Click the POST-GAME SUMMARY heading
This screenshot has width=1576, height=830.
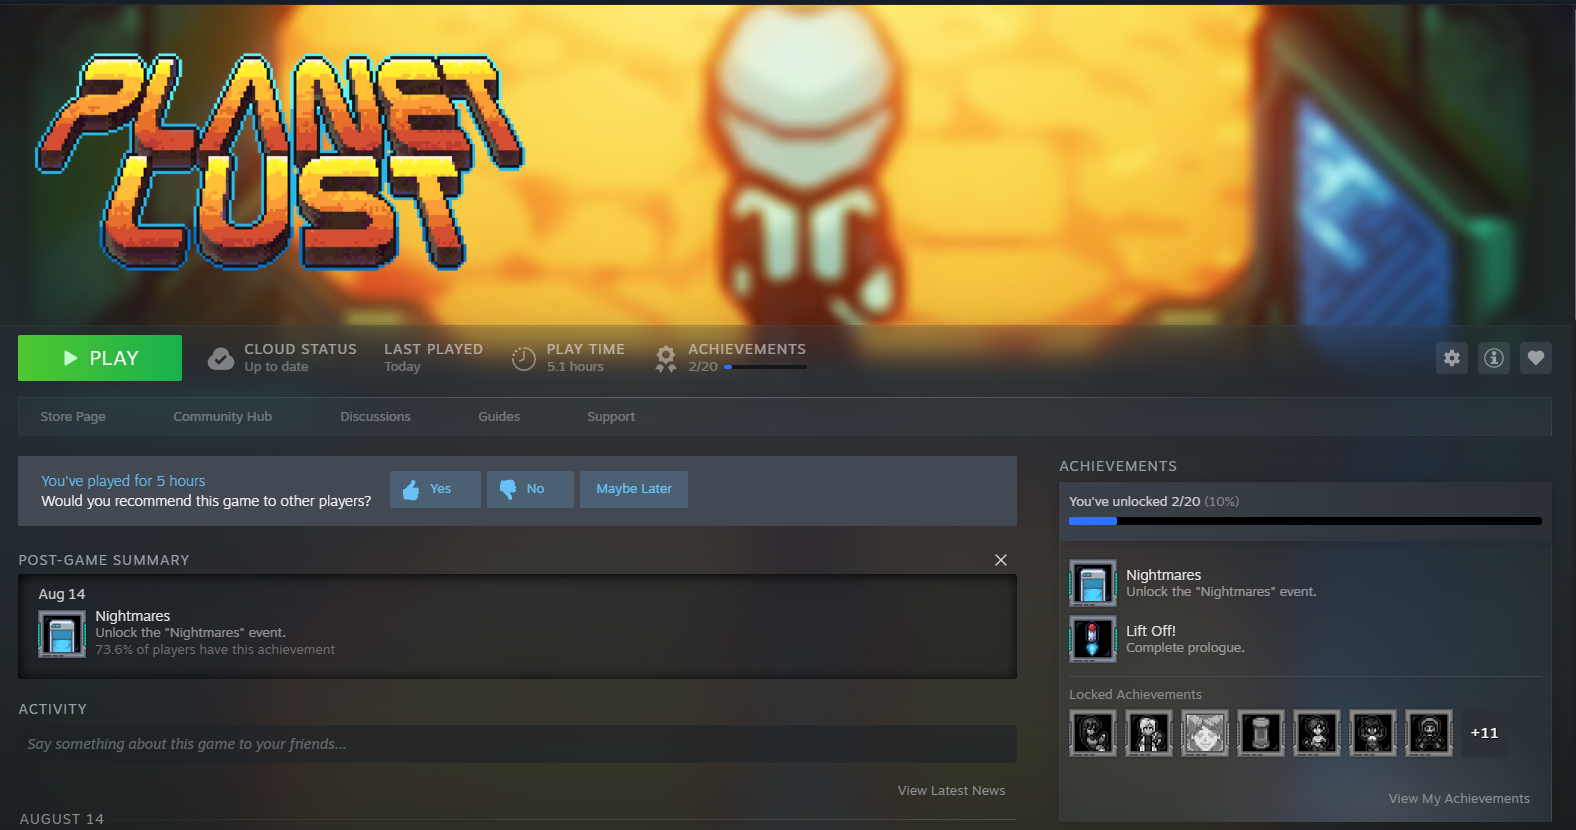pyautogui.click(x=104, y=560)
